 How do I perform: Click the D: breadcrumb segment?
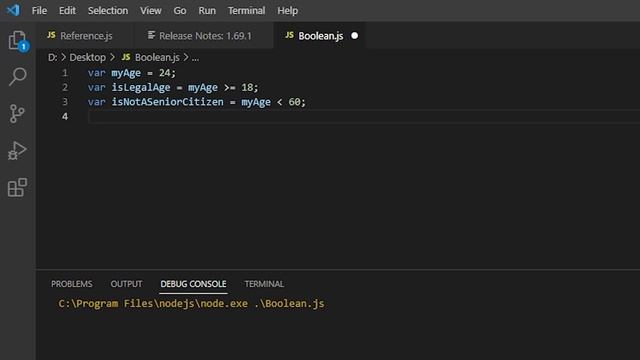[52, 58]
